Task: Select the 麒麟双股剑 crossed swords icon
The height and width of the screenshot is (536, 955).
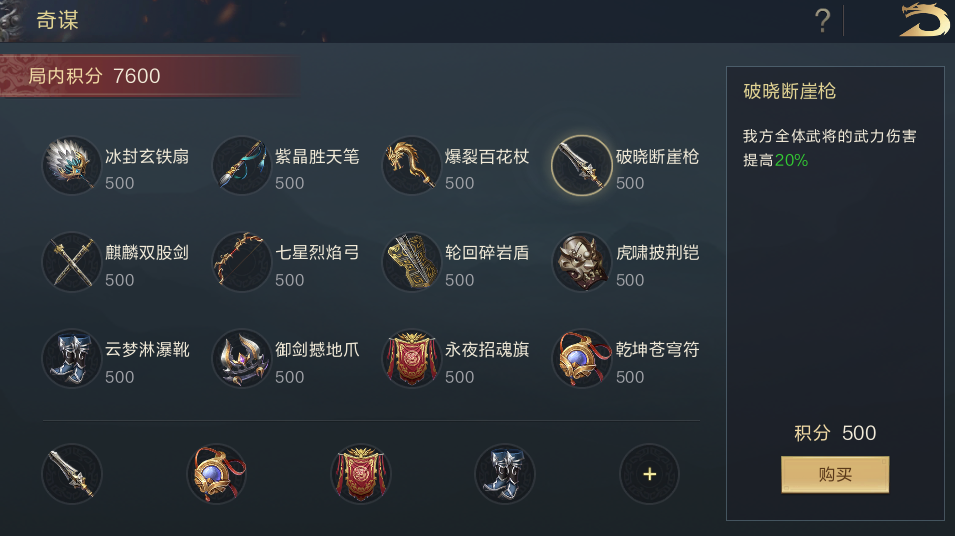Action: tap(71, 262)
